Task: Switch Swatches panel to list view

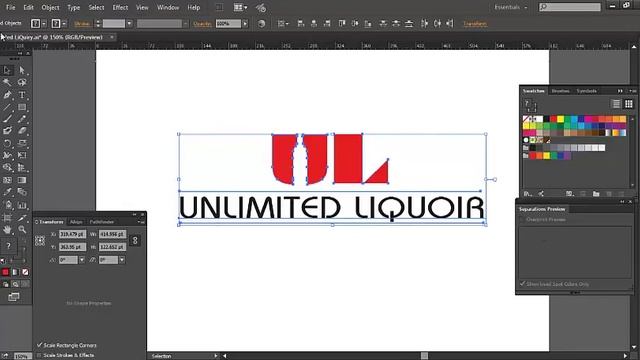Action: [x=616, y=104]
